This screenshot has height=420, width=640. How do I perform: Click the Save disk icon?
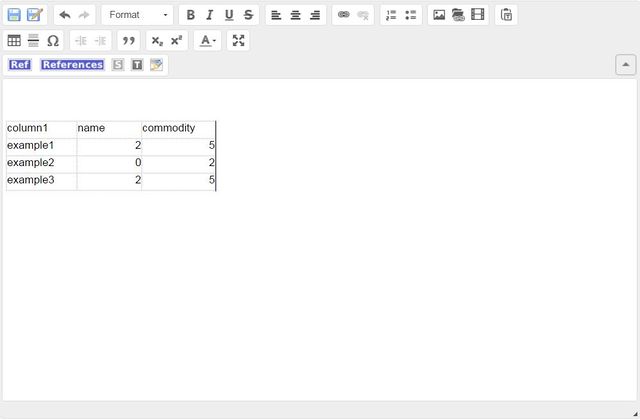coord(14,15)
